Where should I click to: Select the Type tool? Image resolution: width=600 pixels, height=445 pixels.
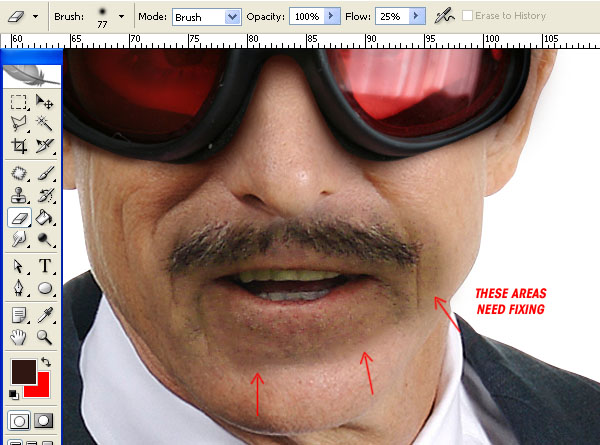pos(44,266)
